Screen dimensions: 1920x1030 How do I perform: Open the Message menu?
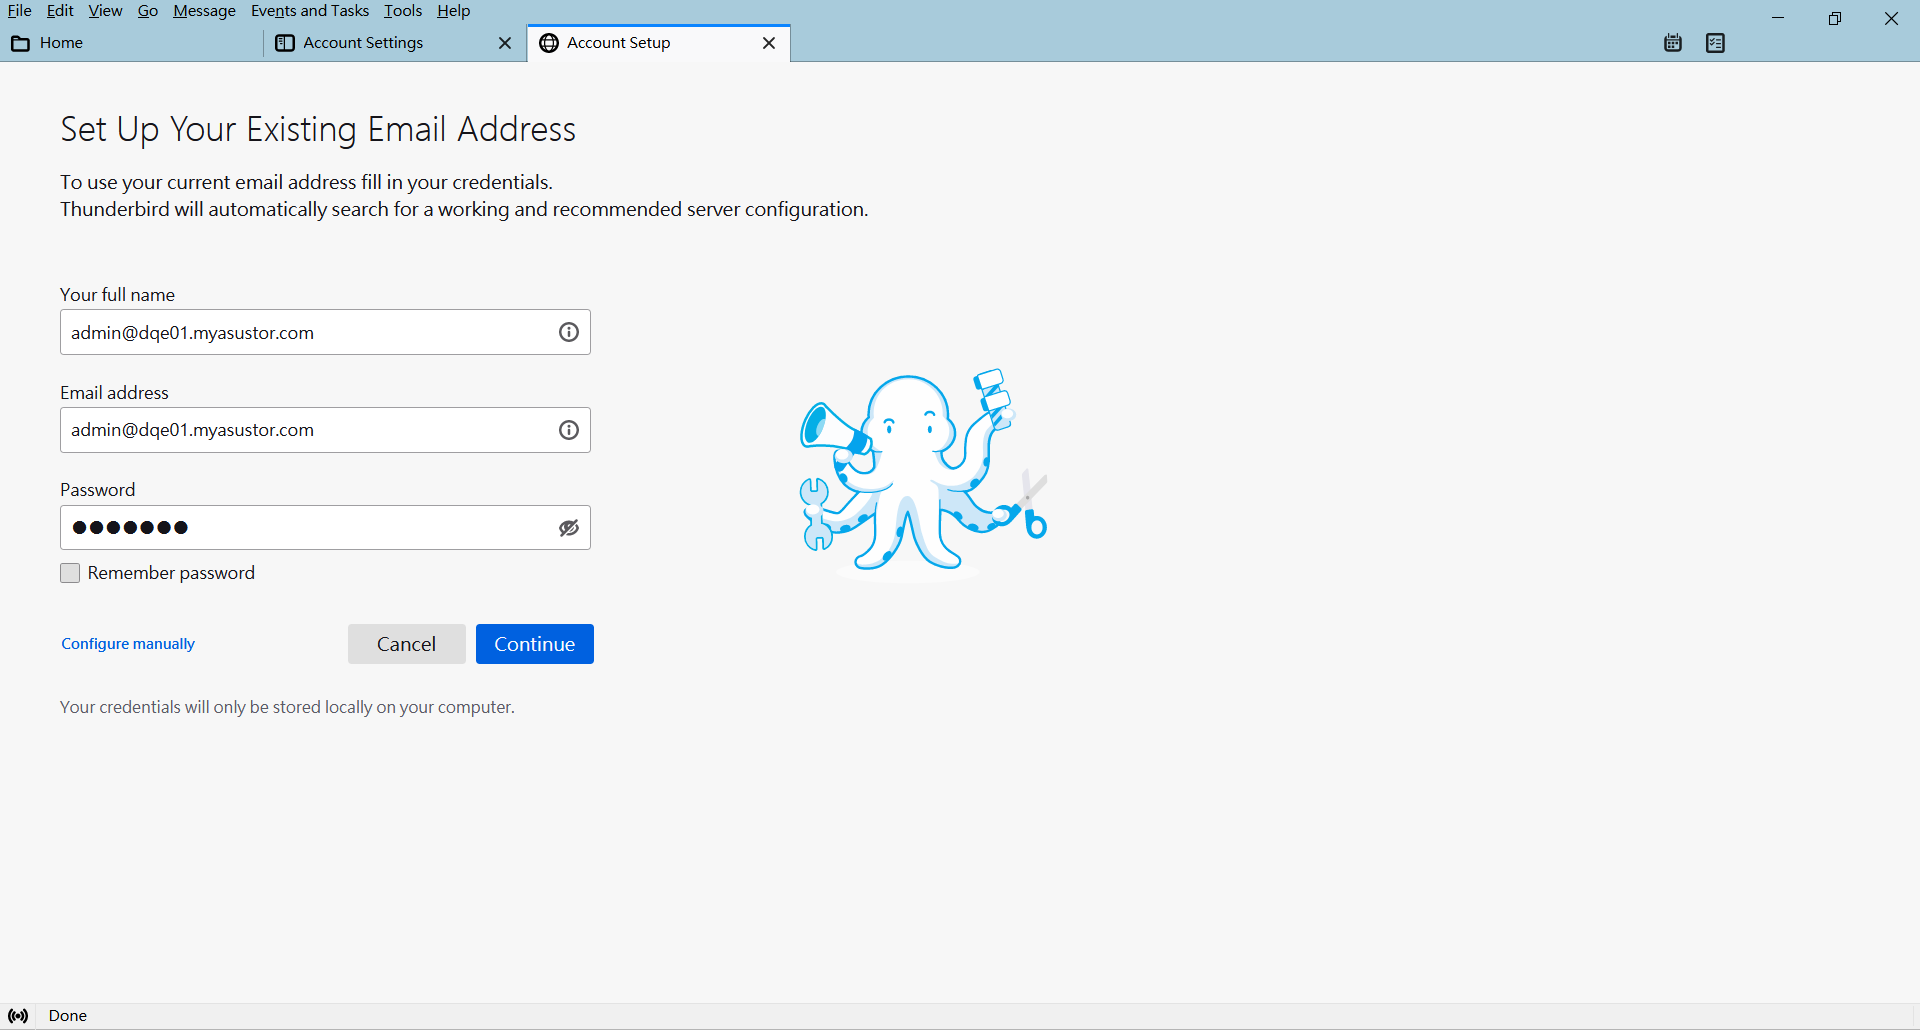(x=204, y=11)
